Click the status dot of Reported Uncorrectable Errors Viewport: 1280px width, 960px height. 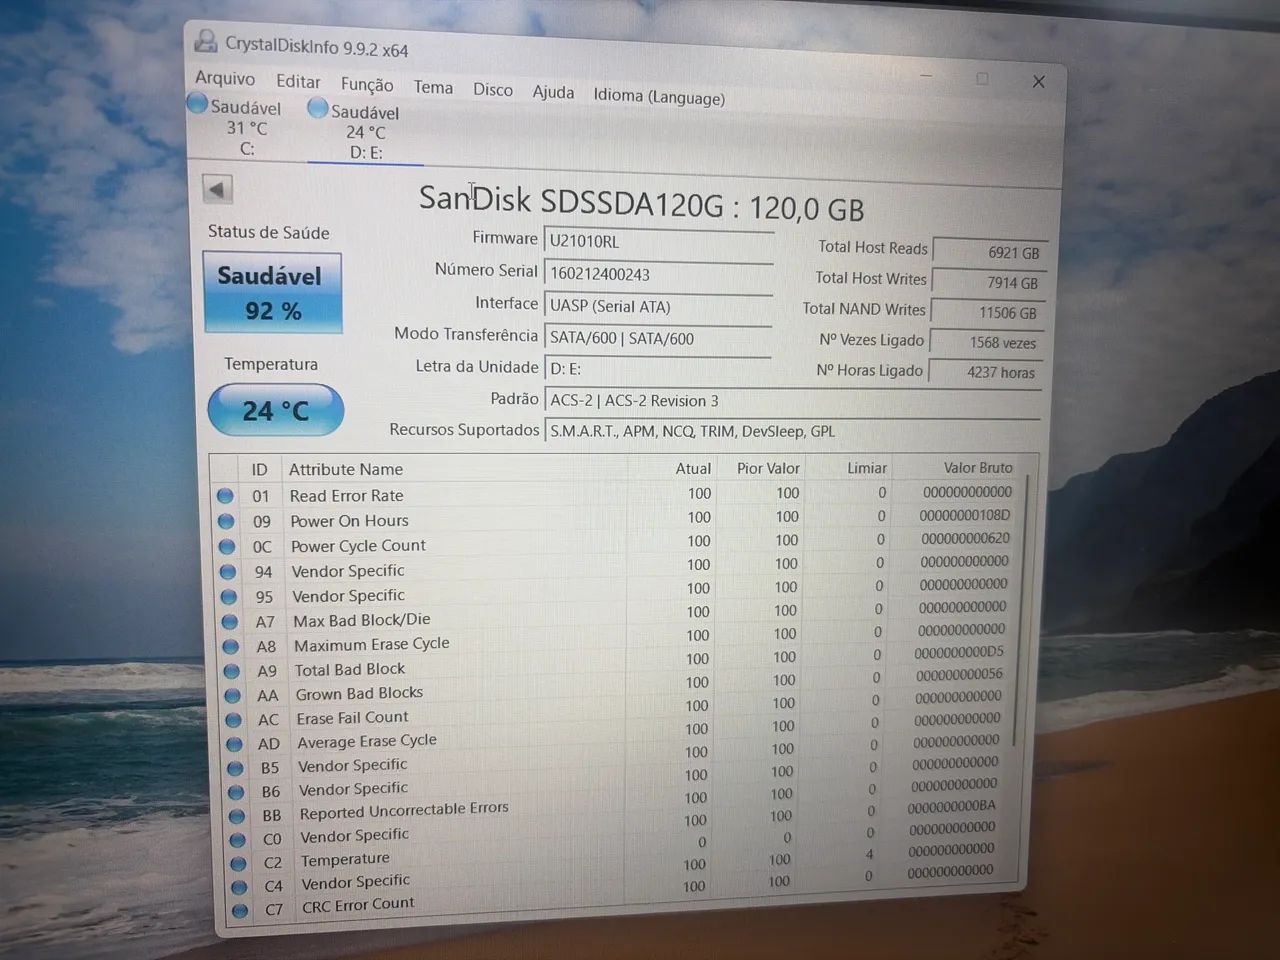(x=238, y=816)
